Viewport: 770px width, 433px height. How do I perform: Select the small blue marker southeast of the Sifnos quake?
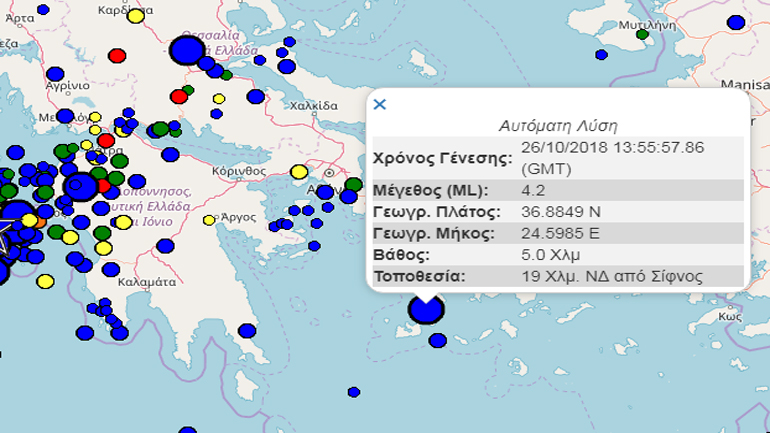coord(438,340)
